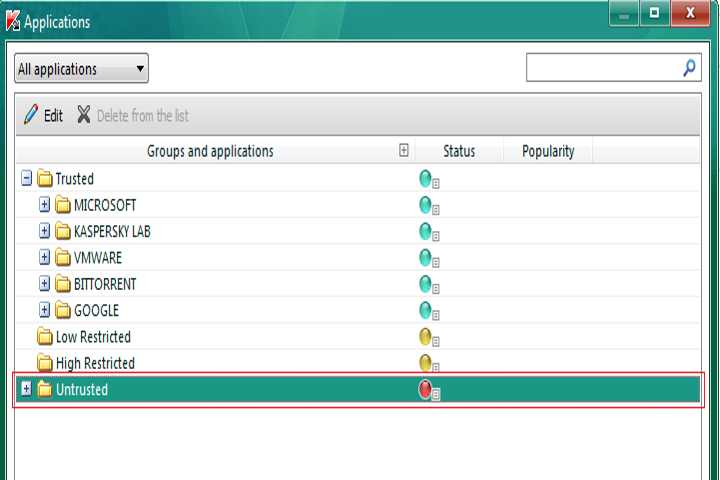Viewport: 720px width, 480px height.
Task: Select the Untrusted row label
Action: 82,390
